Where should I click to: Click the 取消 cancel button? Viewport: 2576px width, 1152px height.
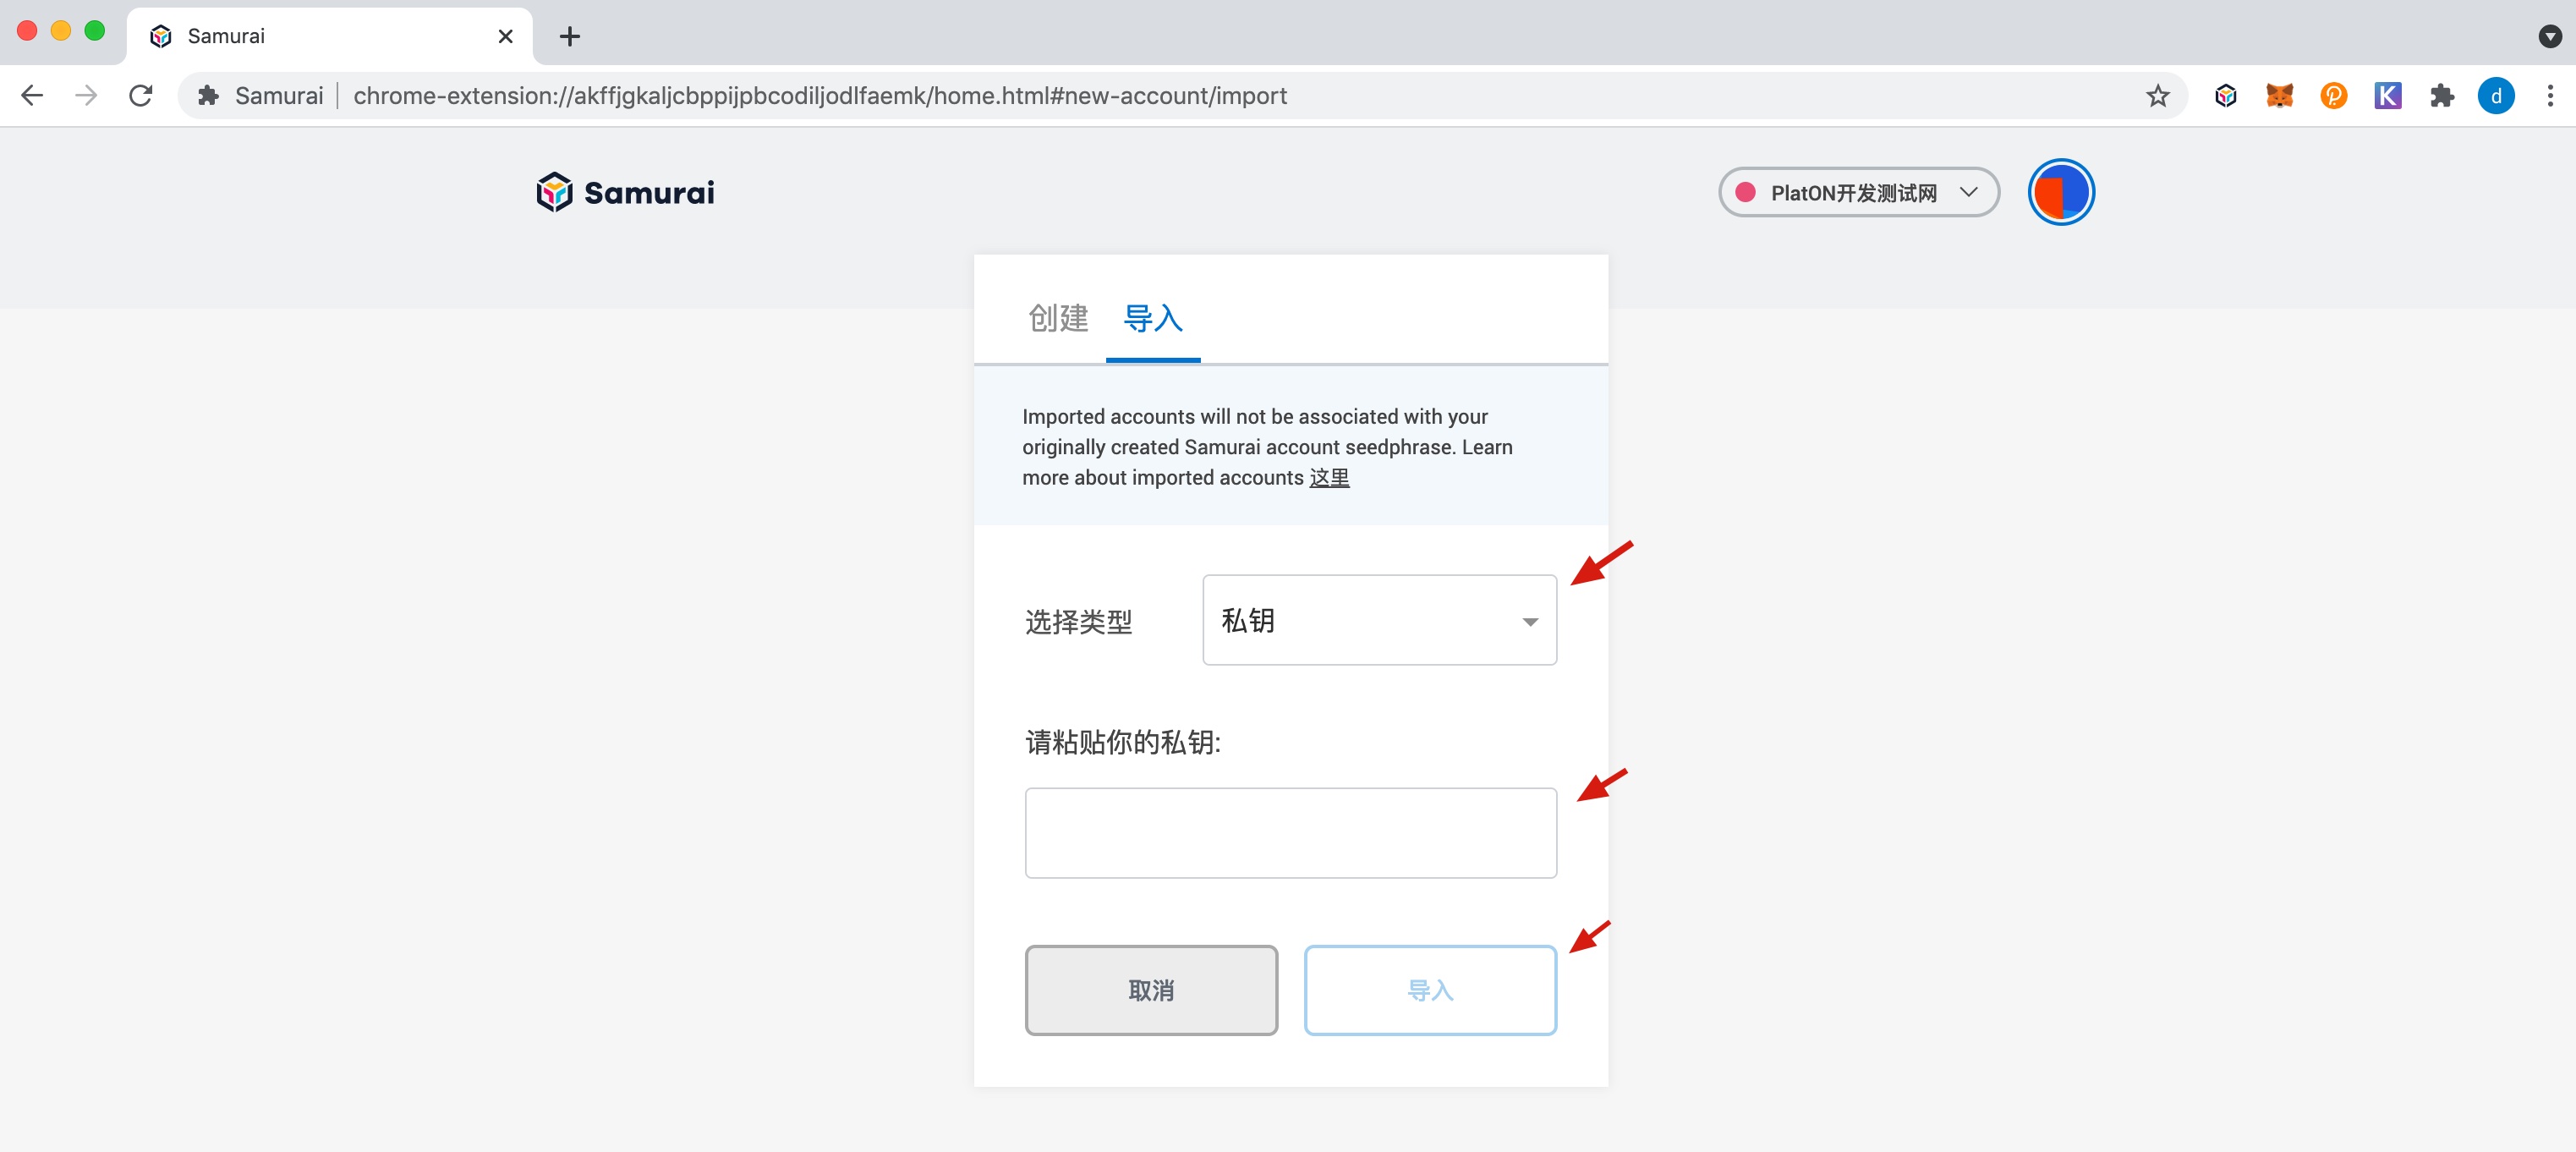point(1151,990)
